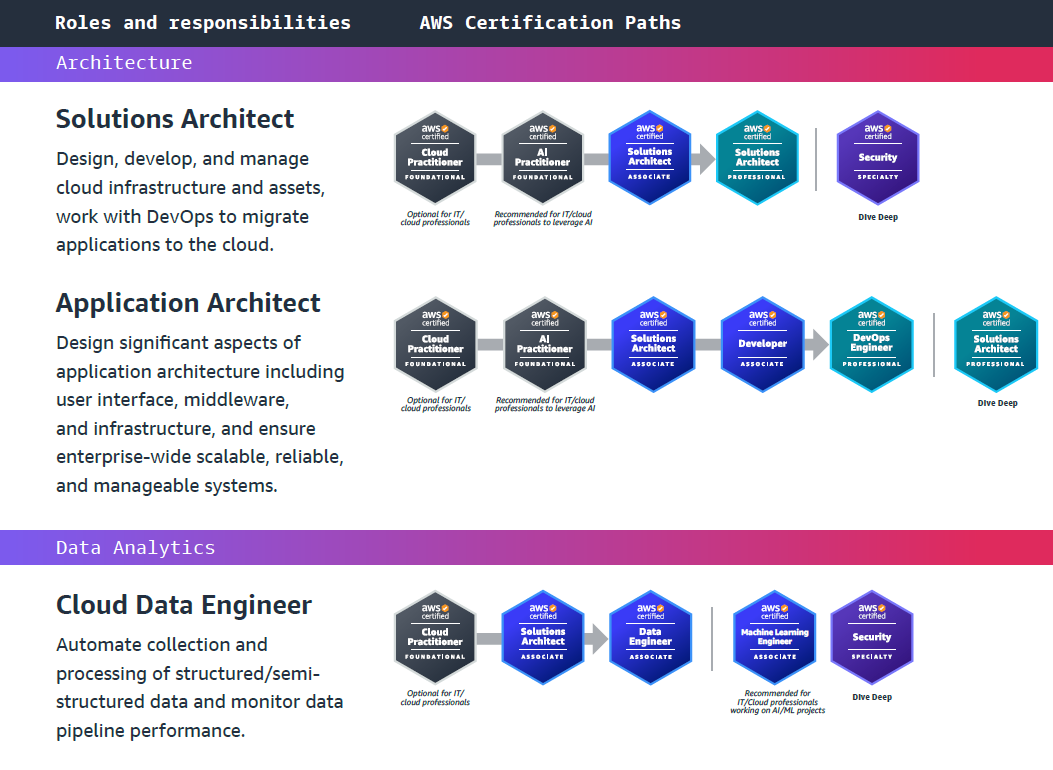Open the Data Engineer Associate badge
1053x770 pixels.
tap(650, 636)
